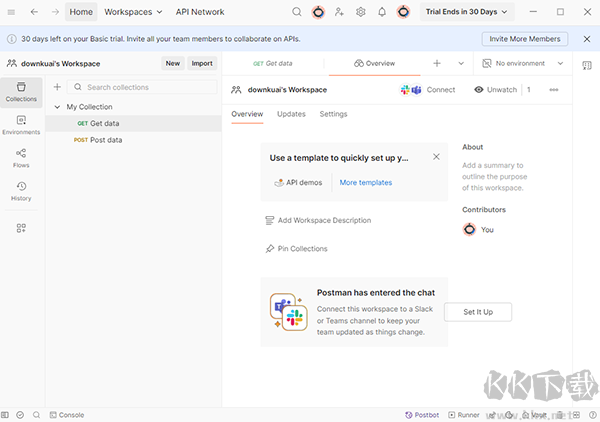This screenshot has width=600, height=422.
Task: Switch to the Updates tab
Action: pyautogui.click(x=291, y=114)
